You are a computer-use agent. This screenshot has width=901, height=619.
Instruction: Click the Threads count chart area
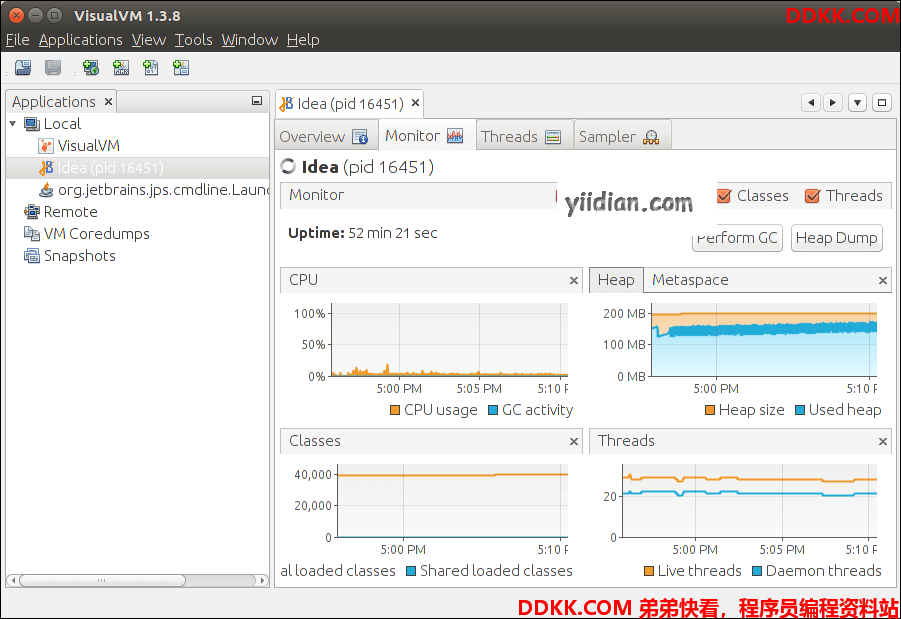750,501
